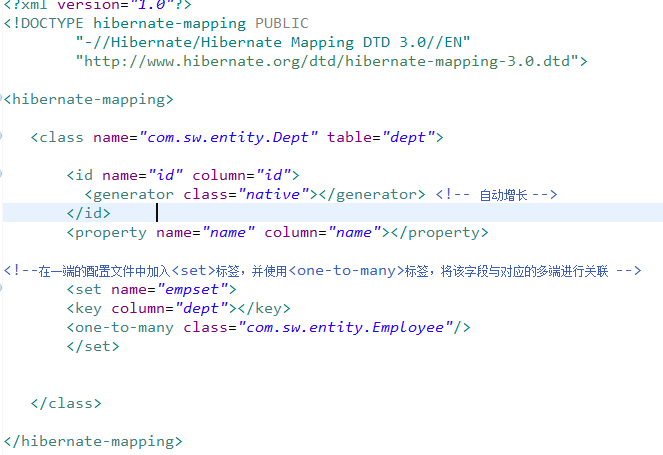The image size is (663, 455).
Task: Click the Chinese comment about one-to-many
Action: pos(322,271)
